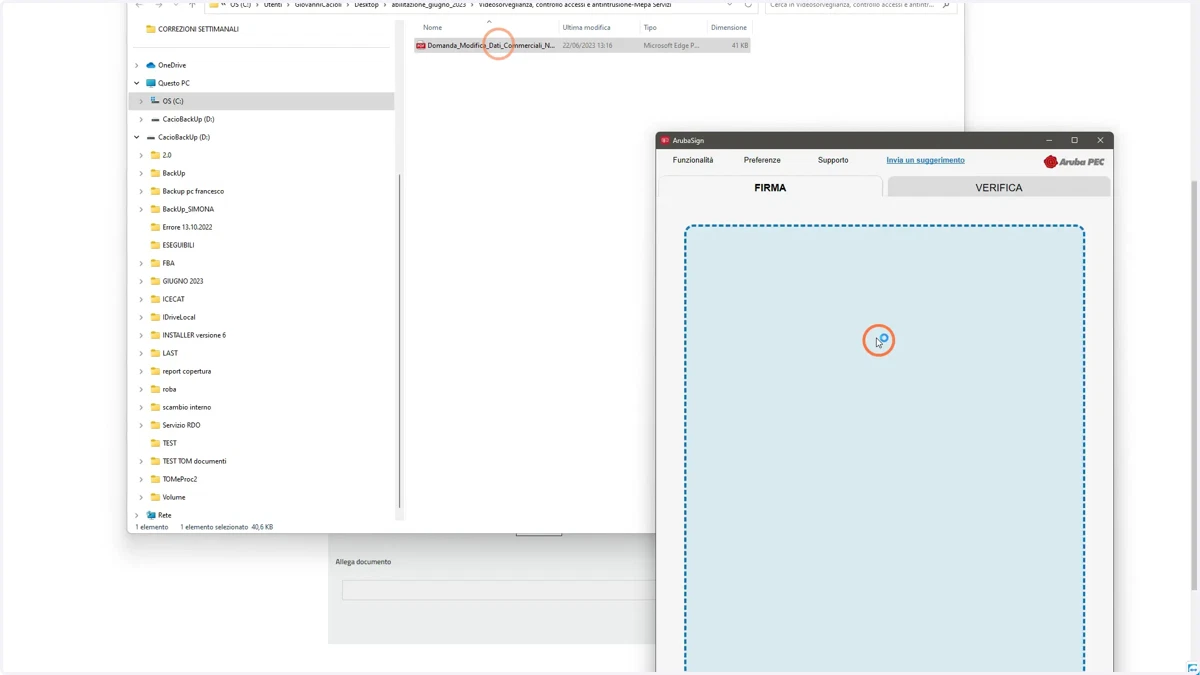Click the navigation pane vertical scrollbar
The height and width of the screenshot is (675, 1200).
tap(400, 340)
